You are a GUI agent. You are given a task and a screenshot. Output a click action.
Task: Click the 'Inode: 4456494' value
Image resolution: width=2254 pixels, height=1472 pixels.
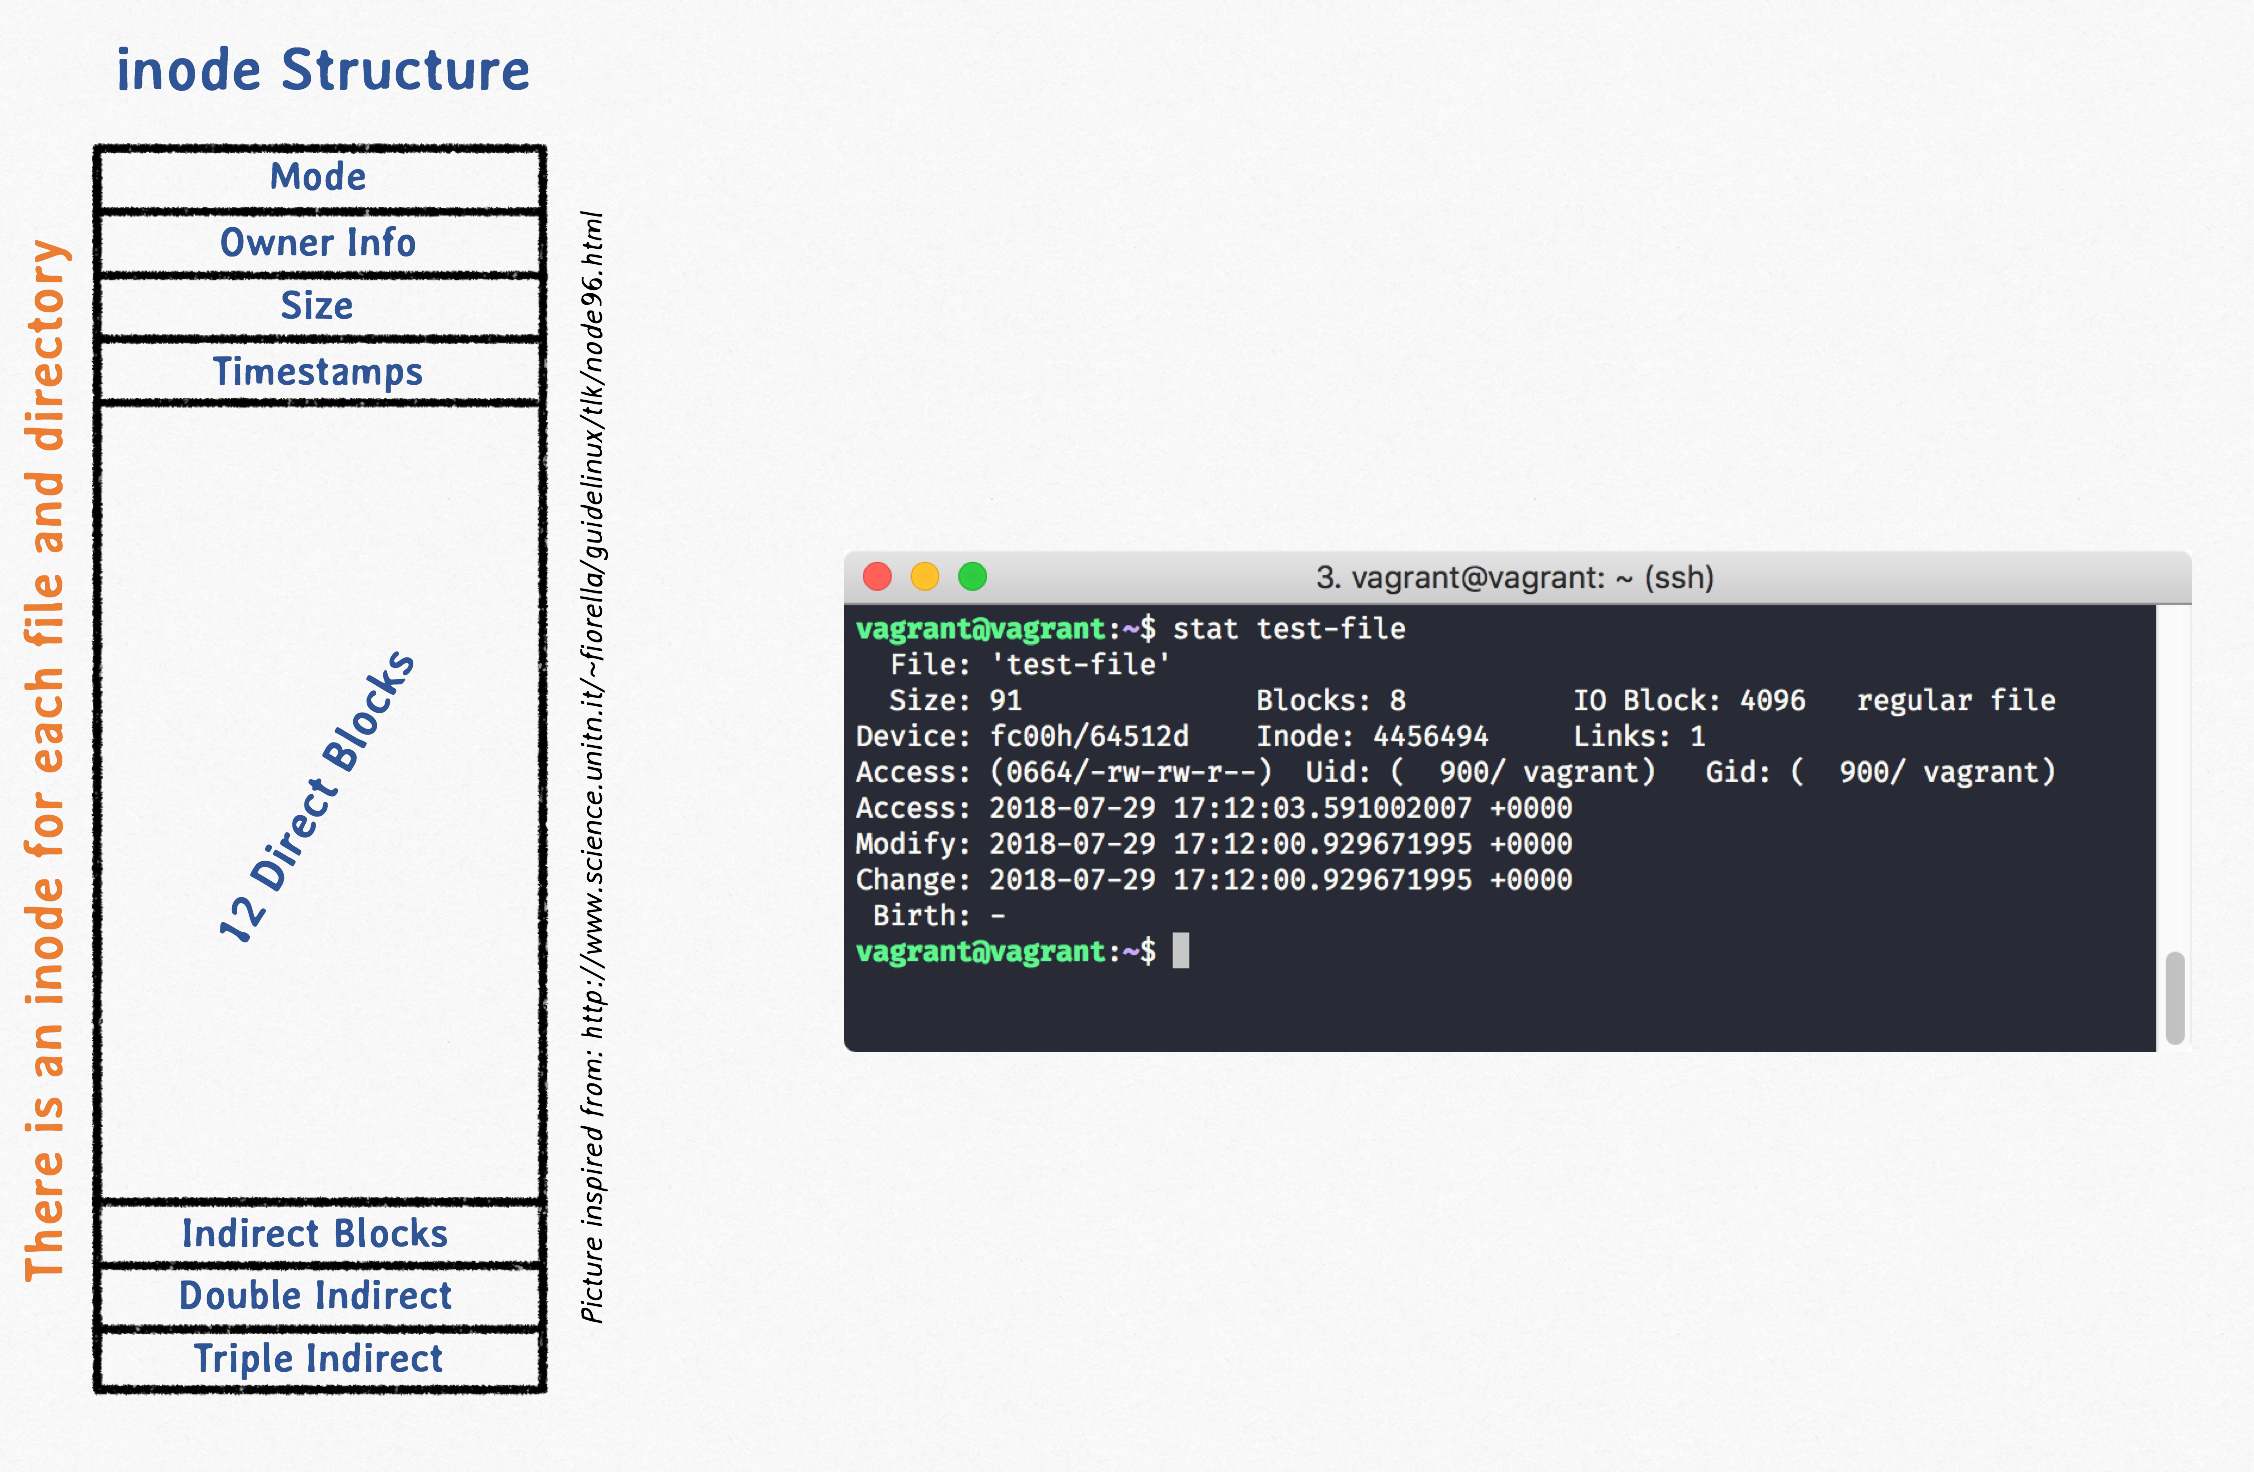[1373, 737]
